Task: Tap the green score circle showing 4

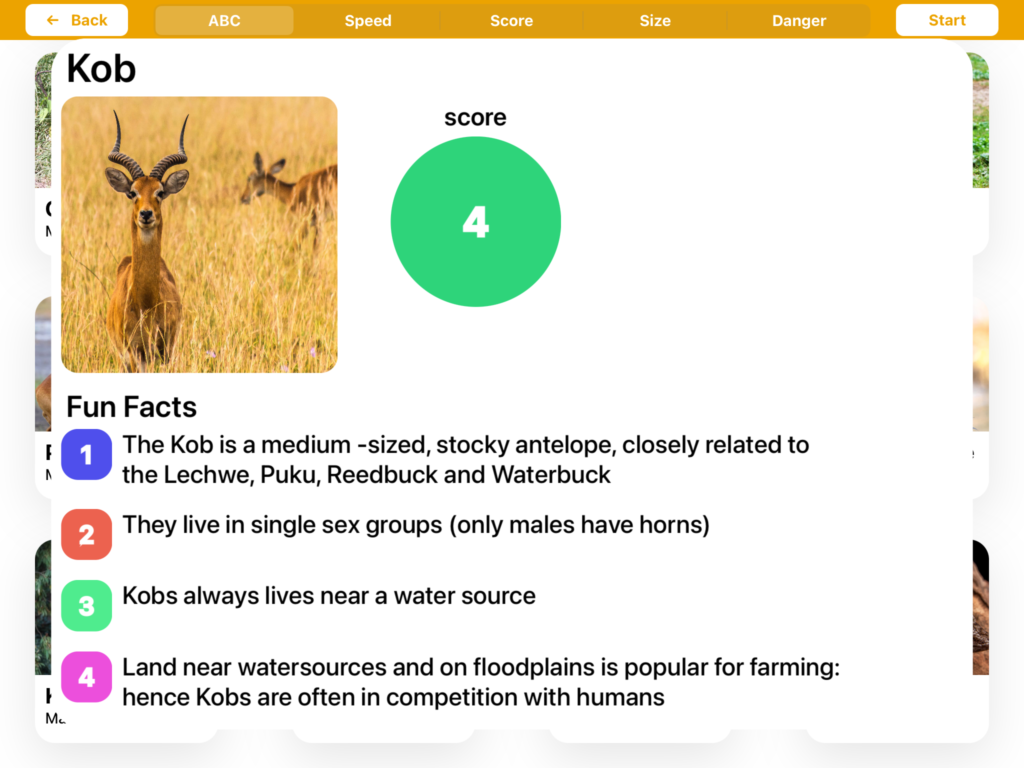Action: pos(476,222)
